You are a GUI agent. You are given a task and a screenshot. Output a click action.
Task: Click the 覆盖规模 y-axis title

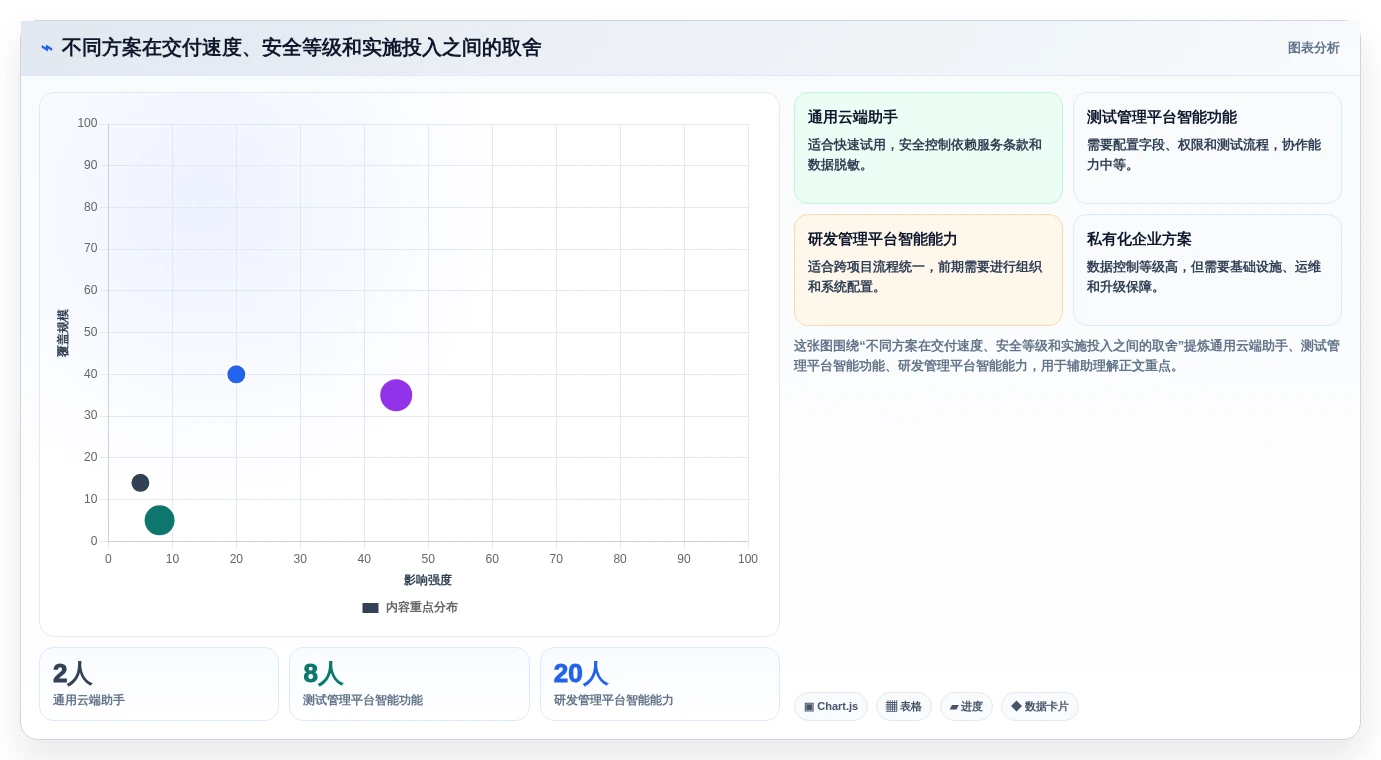pyautogui.click(x=63, y=333)
